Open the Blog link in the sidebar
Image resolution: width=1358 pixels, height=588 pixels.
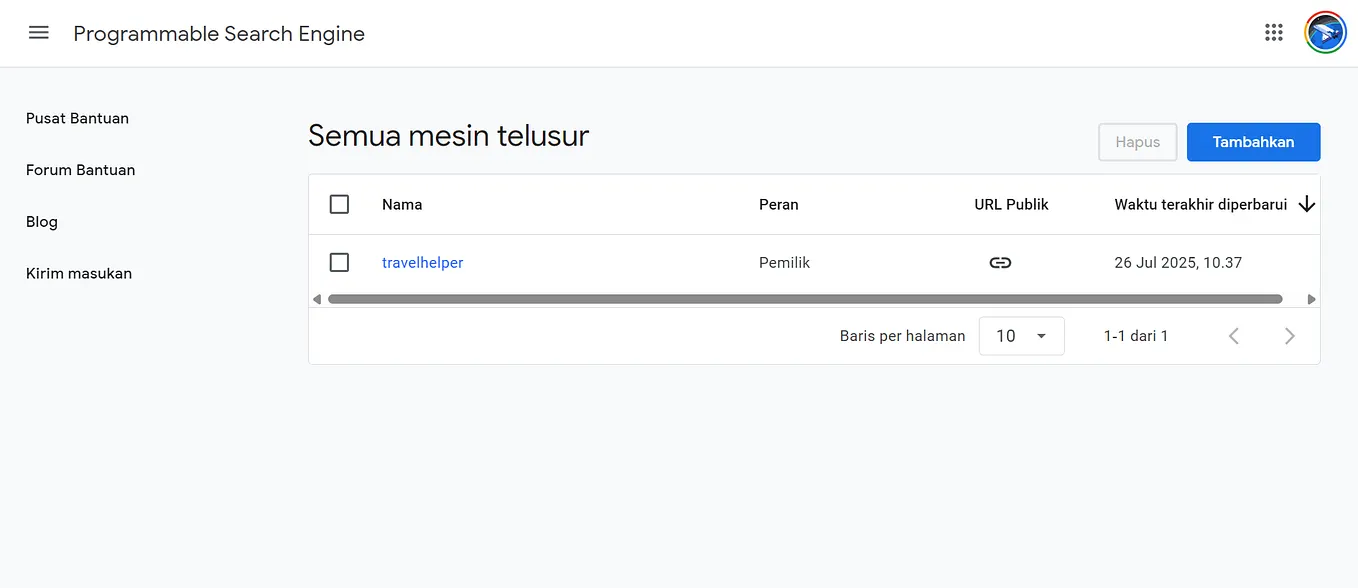coord(41,221)
